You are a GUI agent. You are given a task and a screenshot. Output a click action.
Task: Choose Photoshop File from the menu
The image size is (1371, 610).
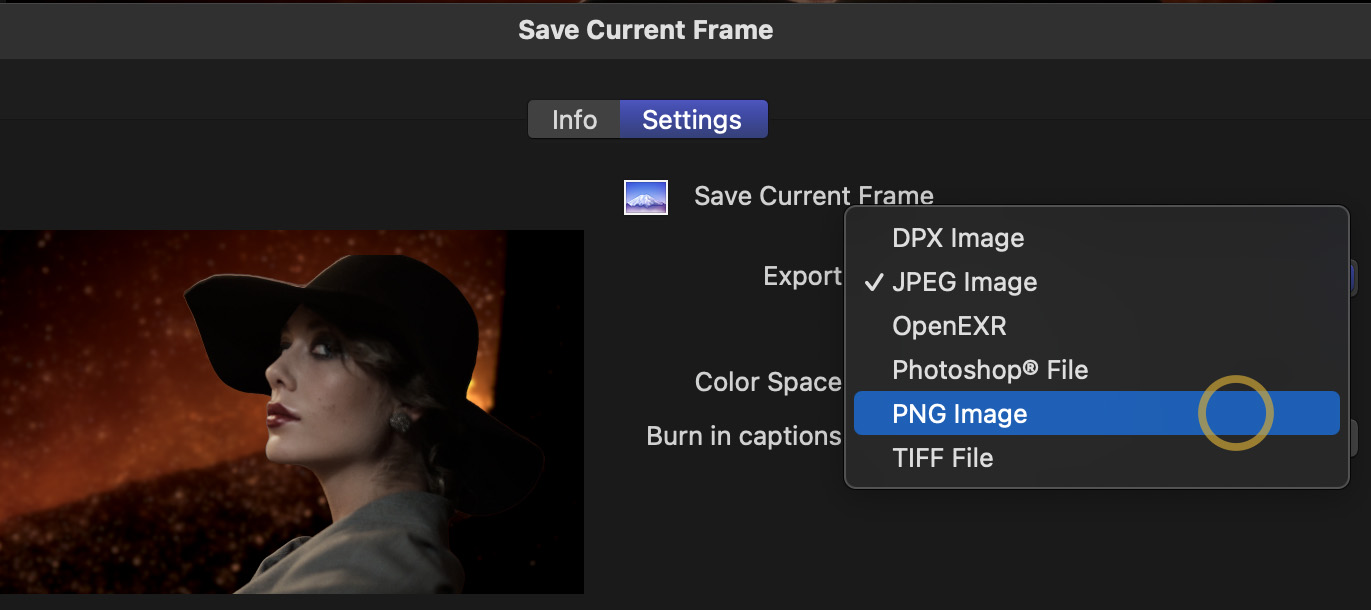coord(989,370)
